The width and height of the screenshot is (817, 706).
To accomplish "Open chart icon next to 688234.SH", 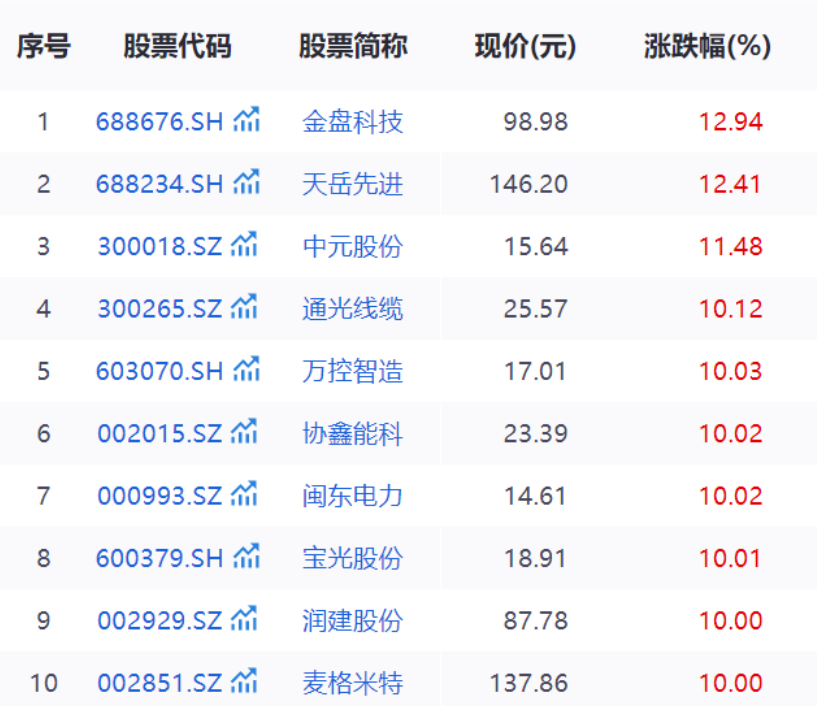I will (246, 182).
